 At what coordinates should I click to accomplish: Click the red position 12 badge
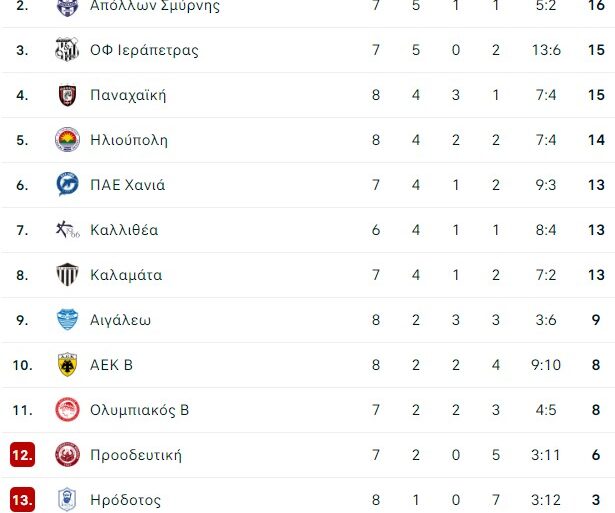[22, 455]
